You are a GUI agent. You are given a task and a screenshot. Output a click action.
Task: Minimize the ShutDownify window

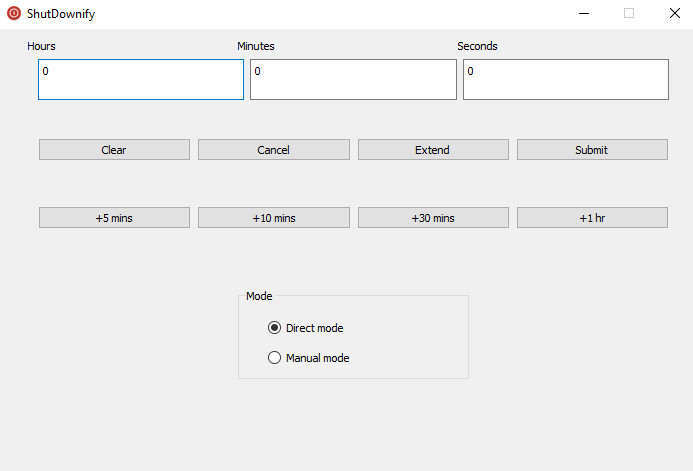(x=584, y=13)
